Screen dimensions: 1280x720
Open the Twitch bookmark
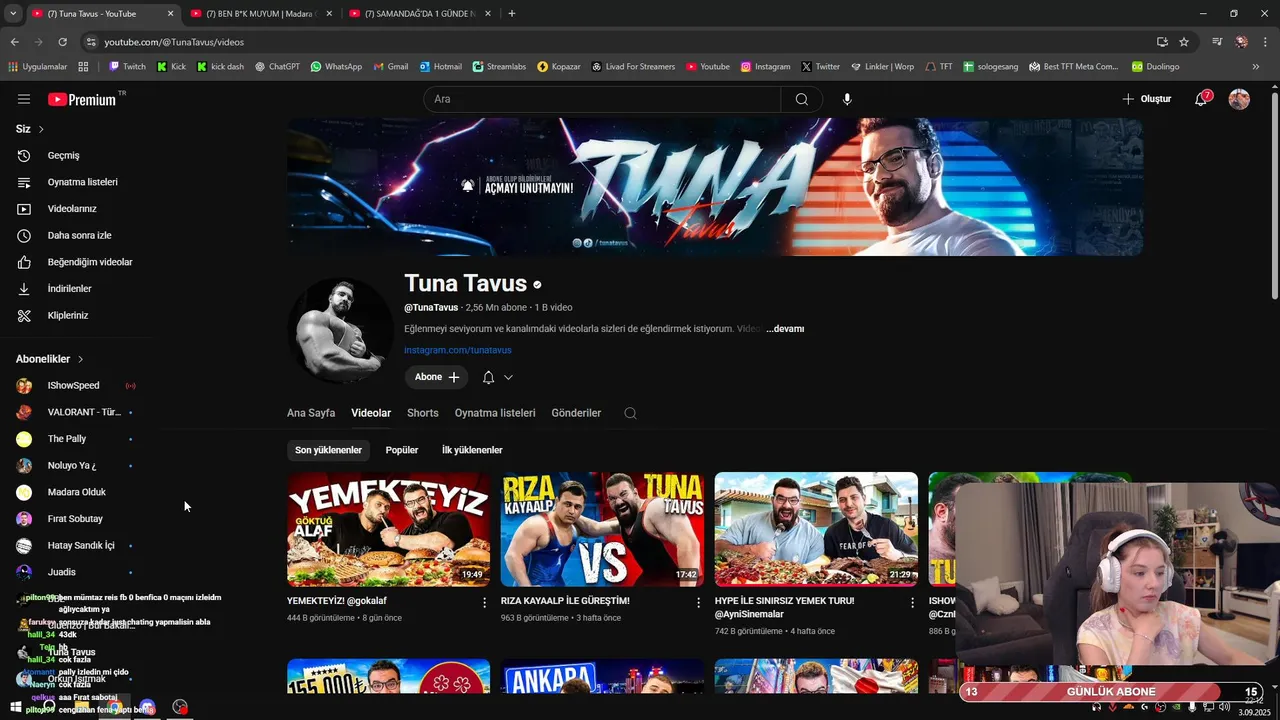[127, 66]
